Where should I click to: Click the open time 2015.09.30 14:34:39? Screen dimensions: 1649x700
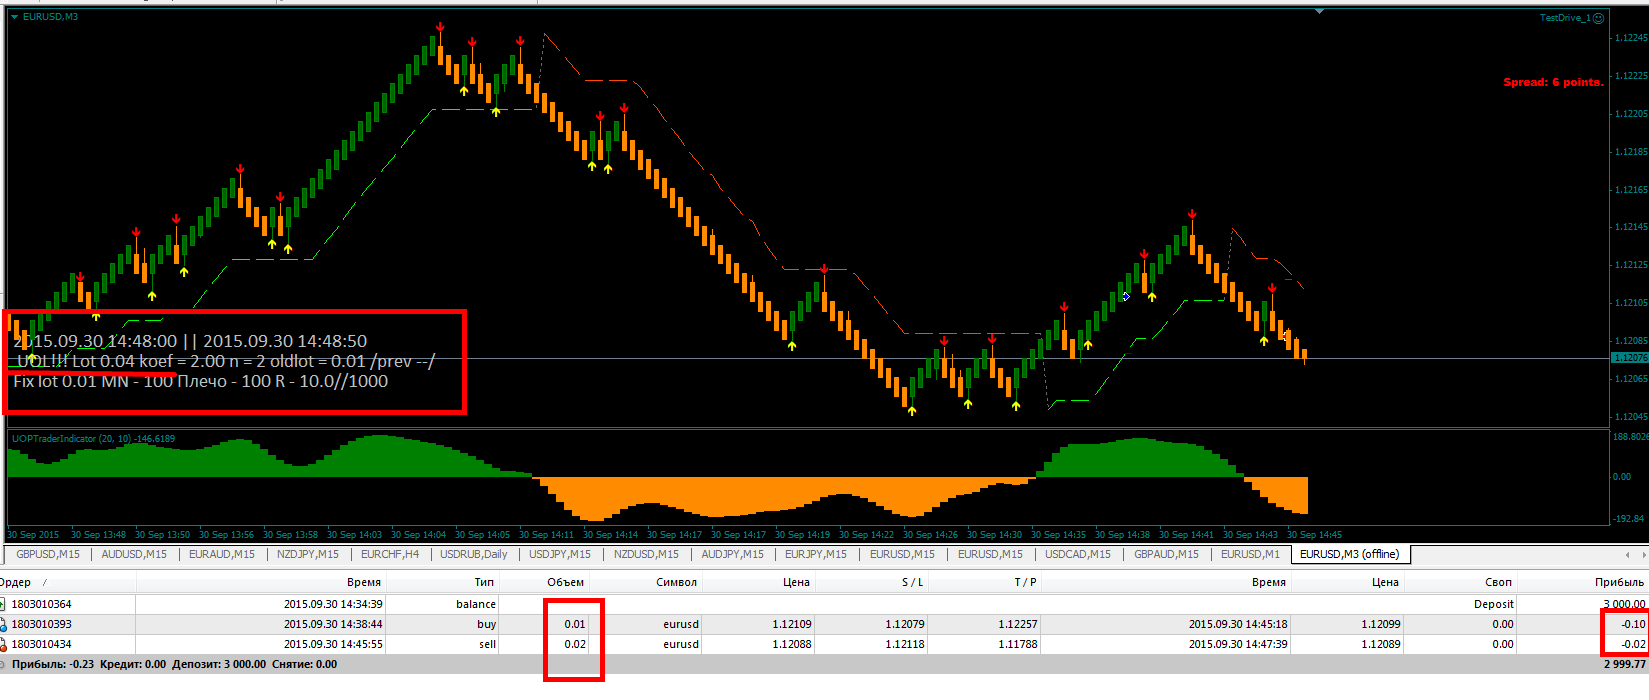333,604
